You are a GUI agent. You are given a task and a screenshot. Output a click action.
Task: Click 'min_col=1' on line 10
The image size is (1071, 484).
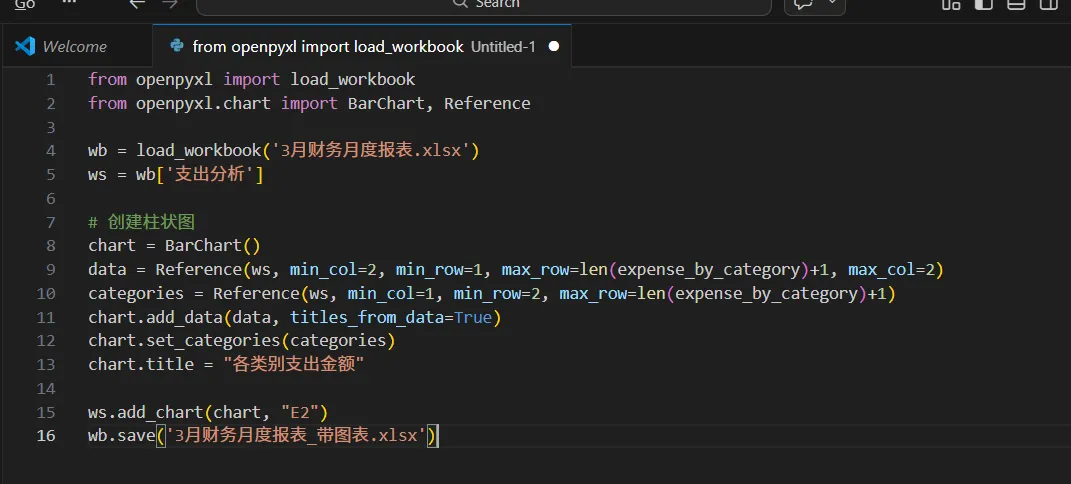click(391, 294)
